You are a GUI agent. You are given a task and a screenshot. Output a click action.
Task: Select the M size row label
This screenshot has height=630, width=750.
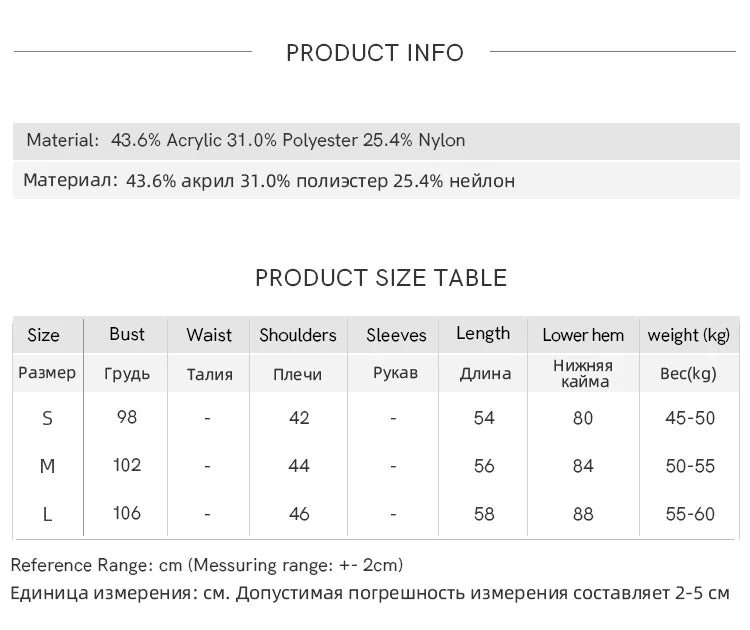pyautogui.click(x=47, y=466)
